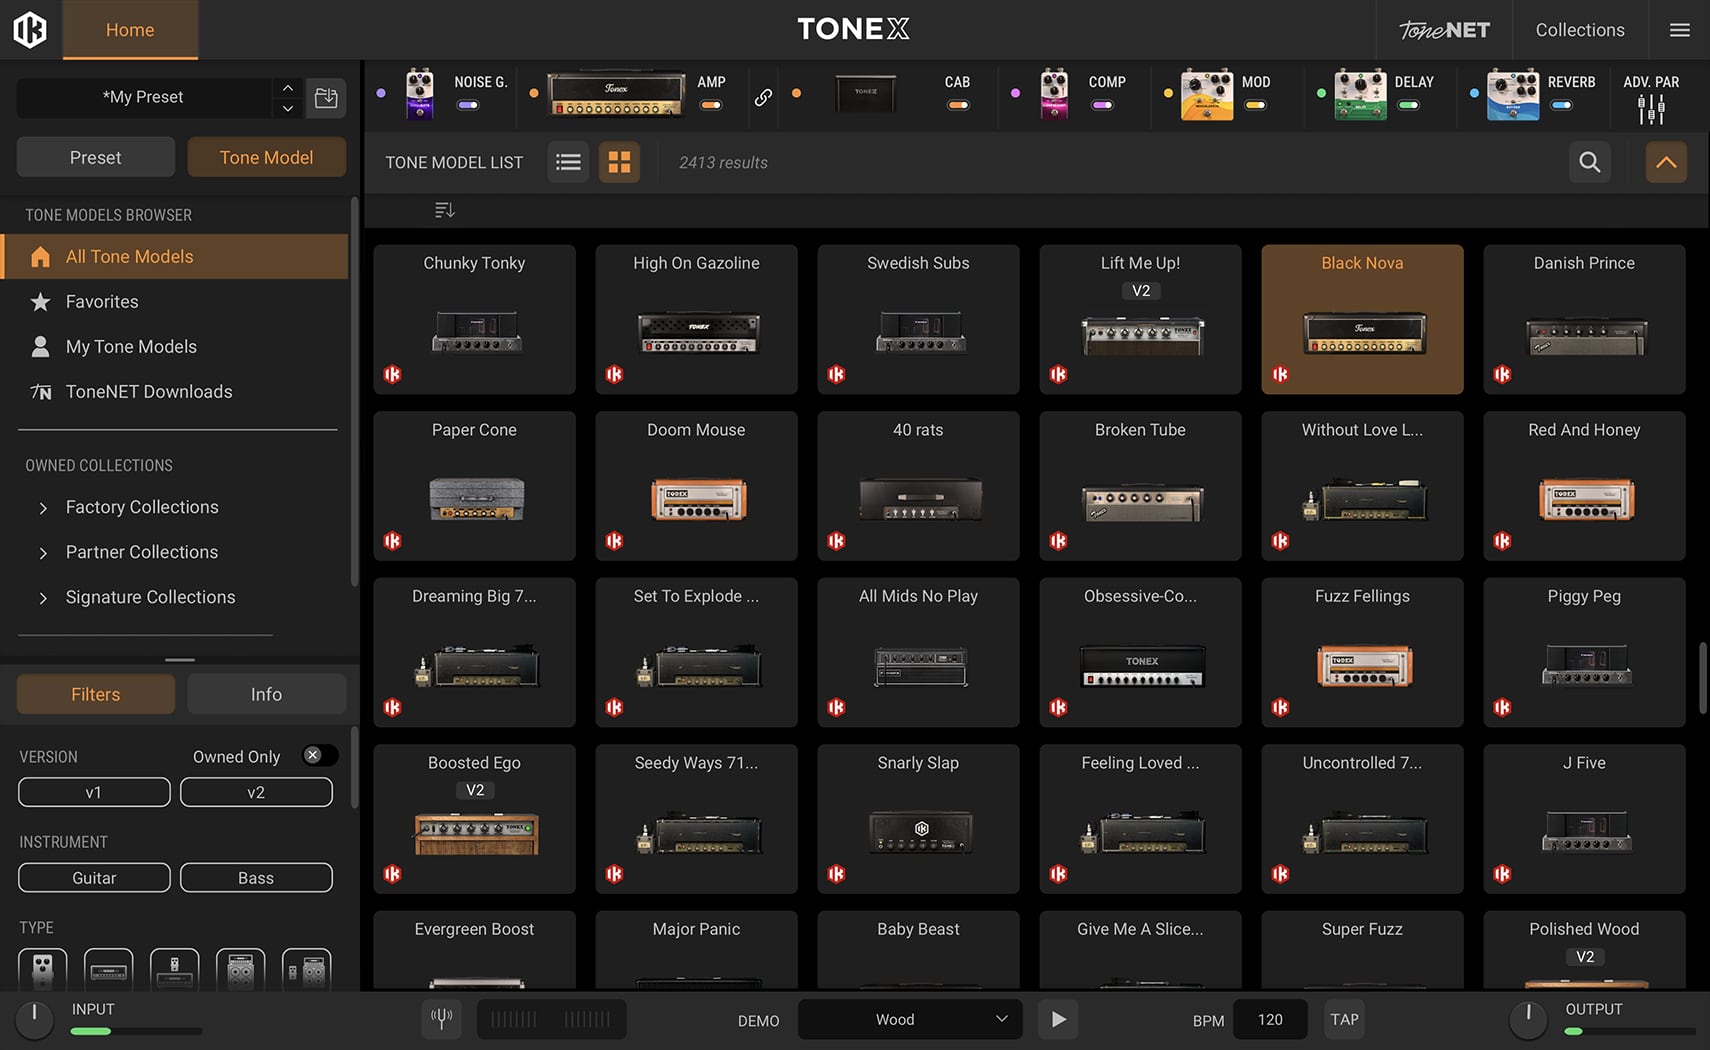1710x1050 pixels.
Task: Toggle the Reverb pedal on/off switch
Action: (1561, 105)
